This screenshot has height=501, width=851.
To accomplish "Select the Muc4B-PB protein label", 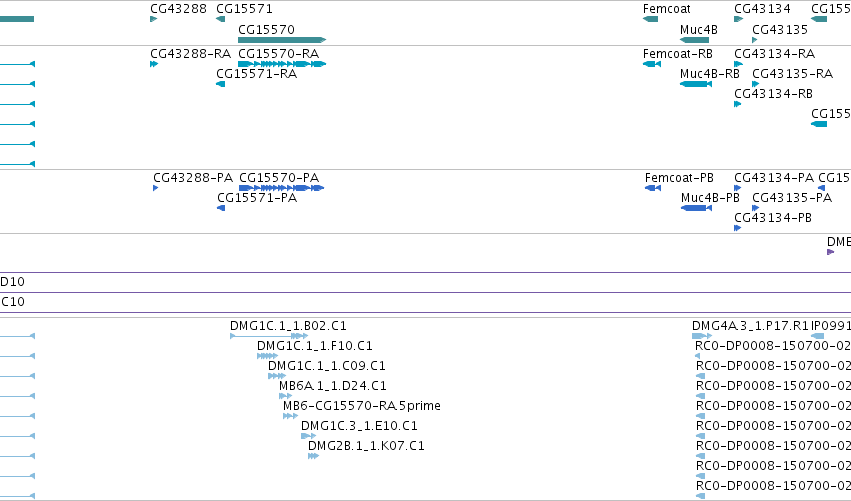I will [710, 198].
